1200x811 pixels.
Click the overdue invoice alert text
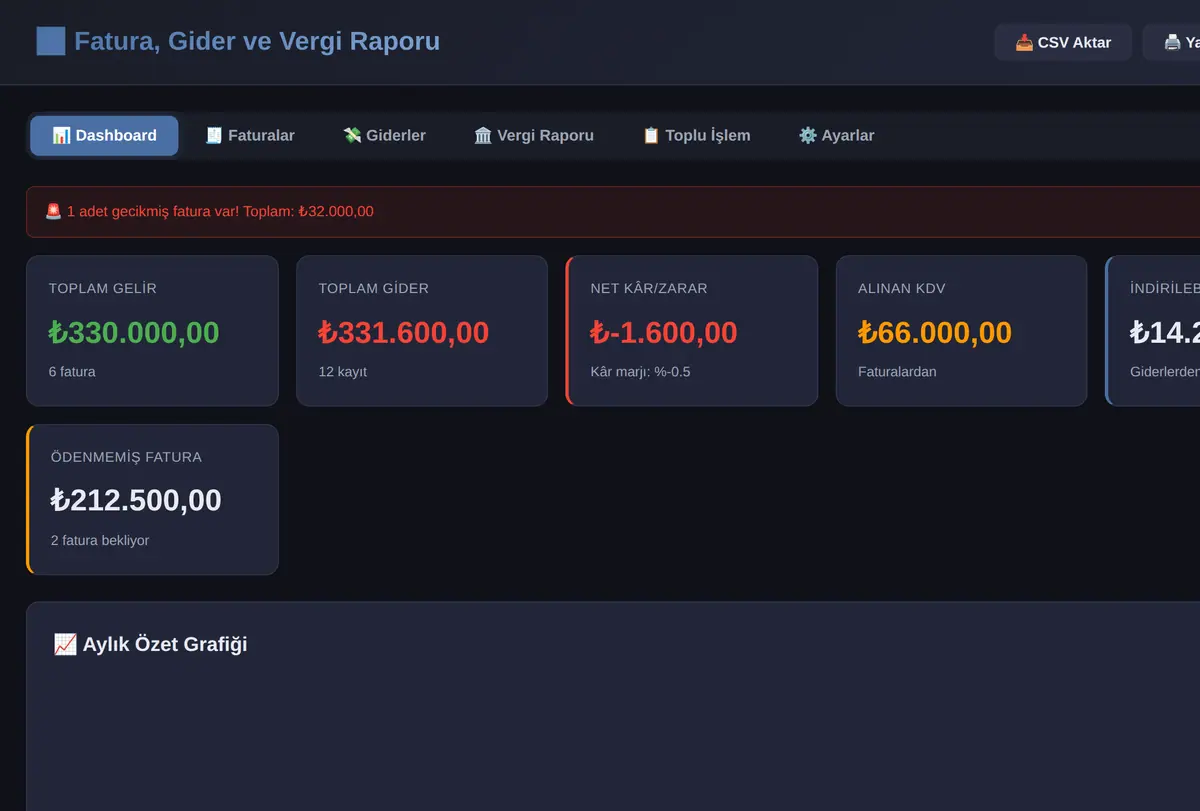coord(220,212)
